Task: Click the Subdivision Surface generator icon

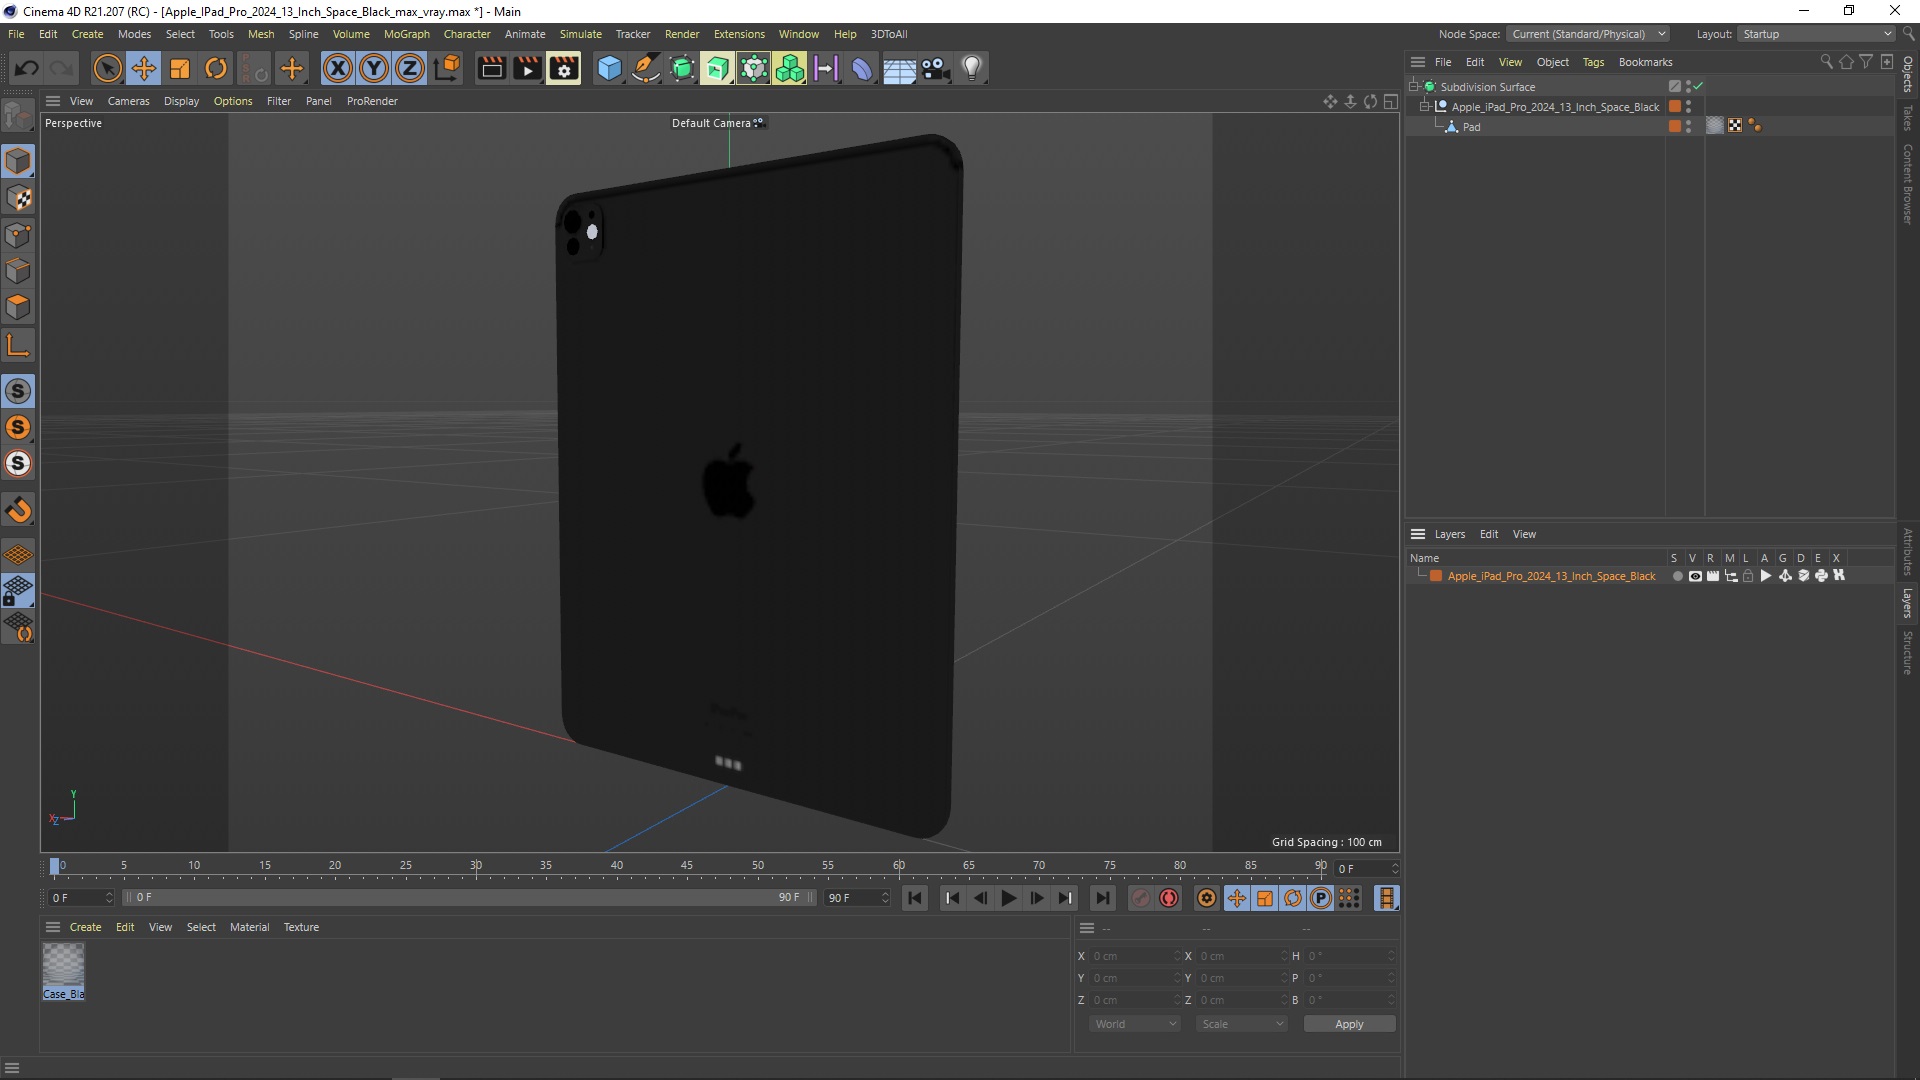Action: (682, 68)
